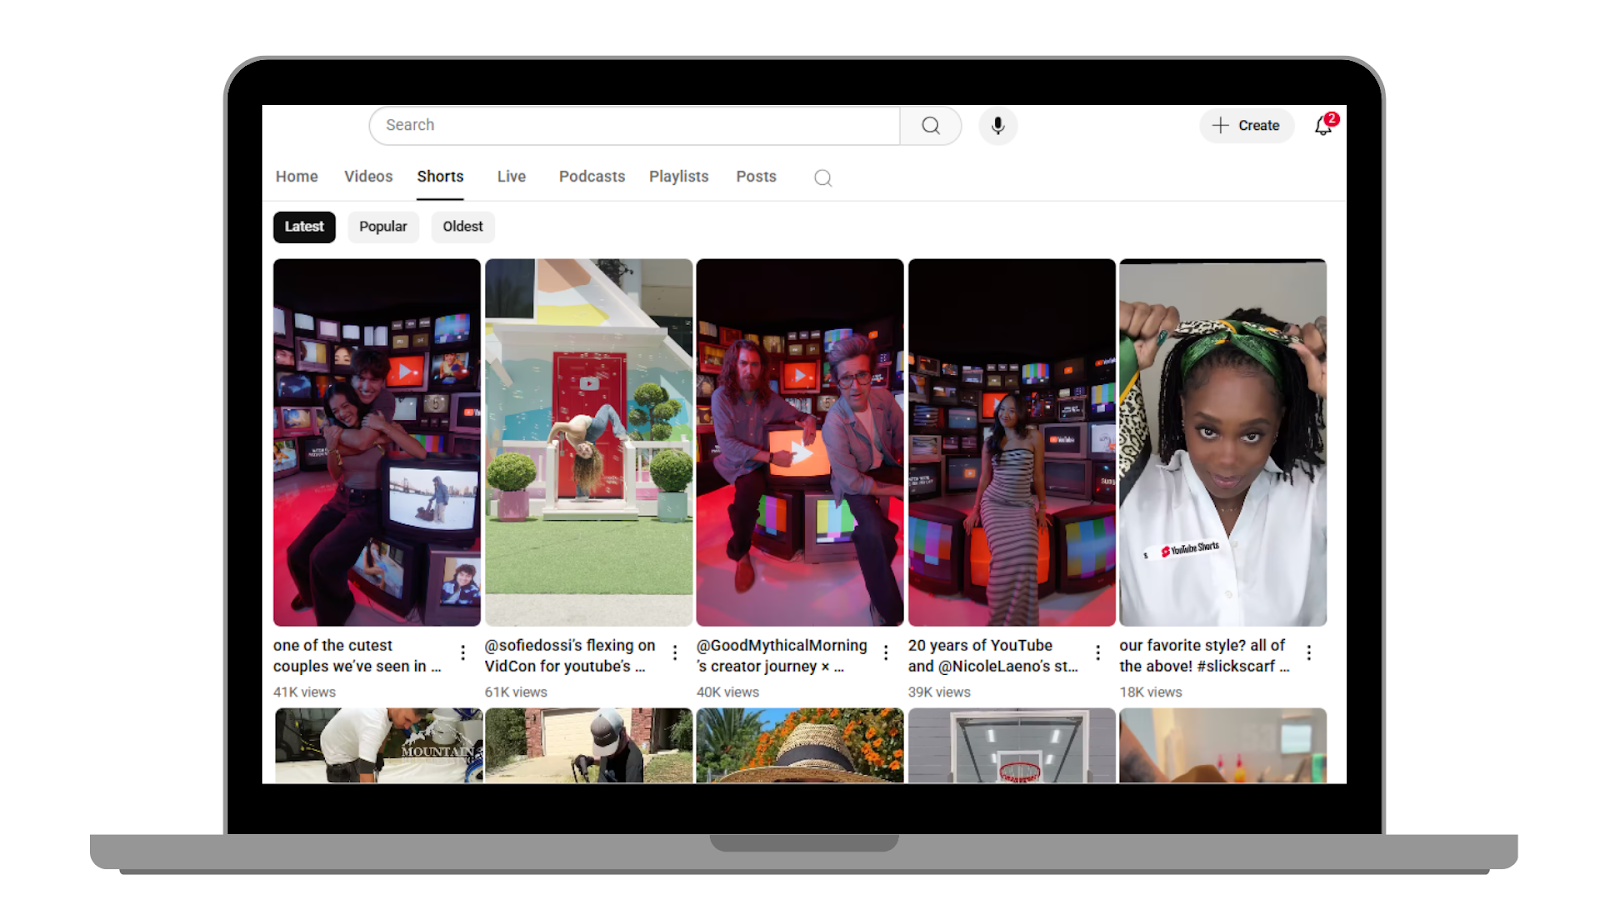The width and height of the screenshot is (1600, 900).
Task: Open the short thumbnail showing MOUNTAIN text
Action: click(378, 746)
